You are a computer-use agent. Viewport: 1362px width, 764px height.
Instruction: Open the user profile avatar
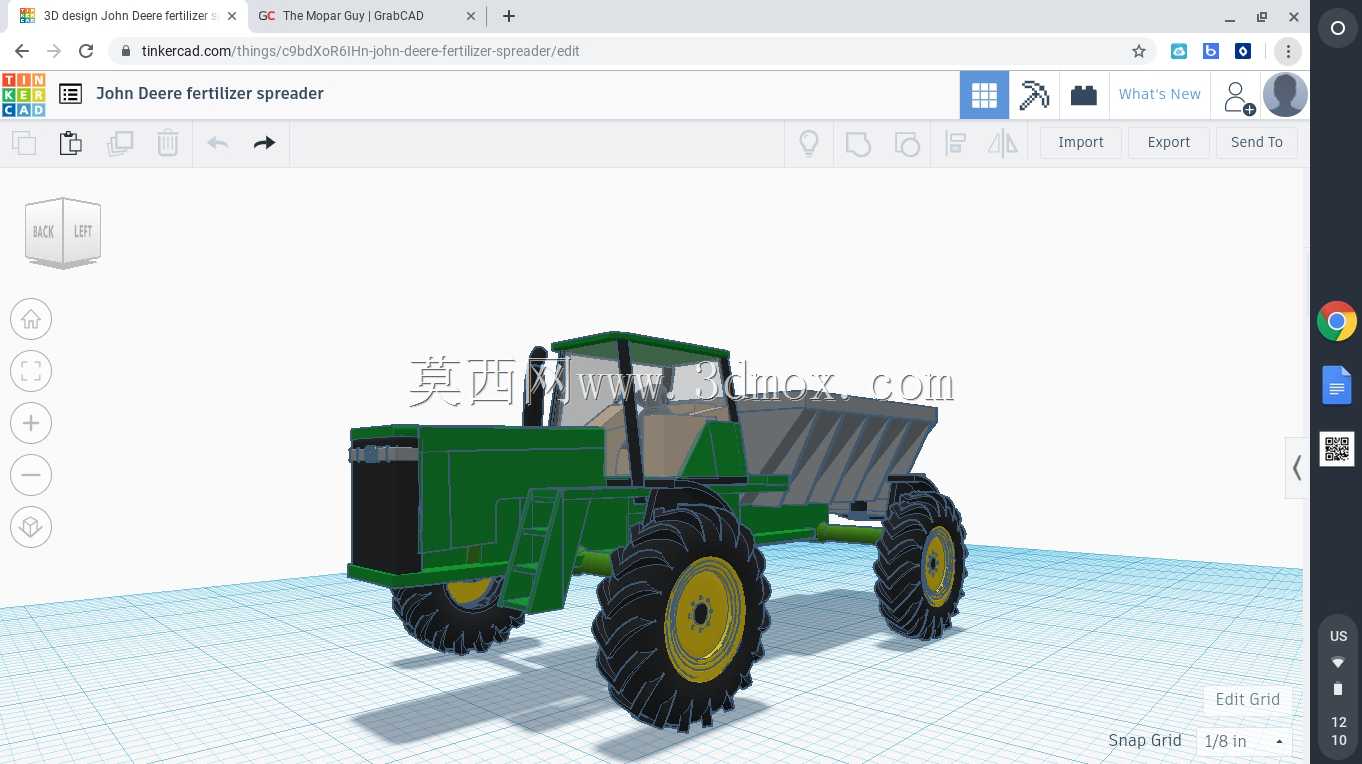(1285, 95)
